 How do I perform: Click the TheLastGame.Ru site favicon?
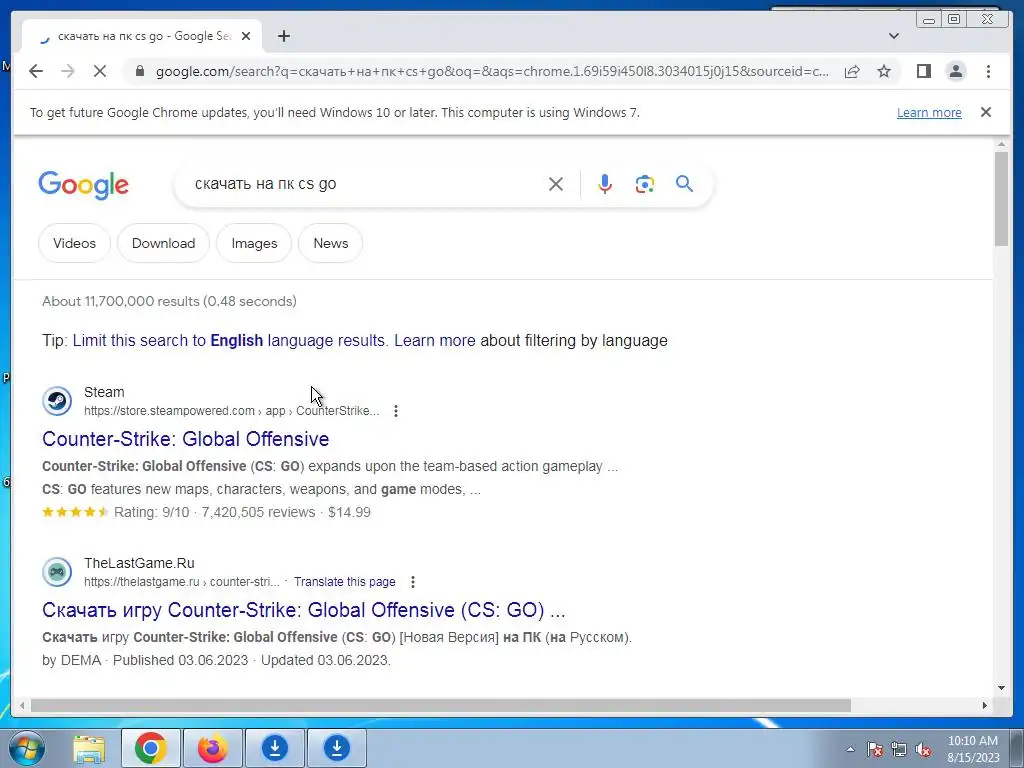coord(57,572)
